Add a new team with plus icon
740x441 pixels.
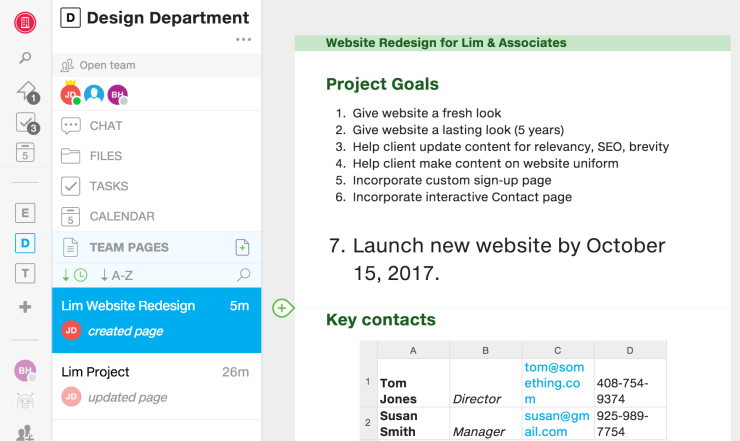(x=26, y=307)
